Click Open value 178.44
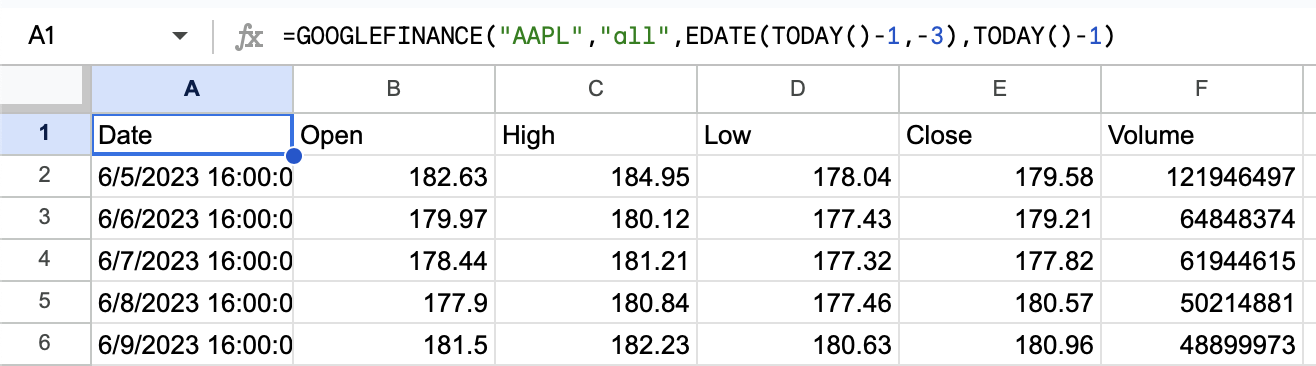The height and width of the screenshot is (366, 1316). (x=394, y=261)
